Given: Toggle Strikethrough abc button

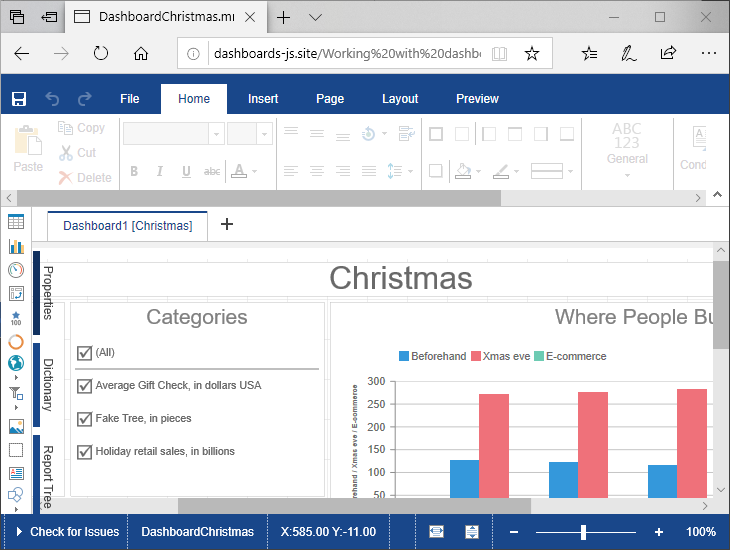Looking at the screenshot, I should pyautogui.click(x=212, y=171).
